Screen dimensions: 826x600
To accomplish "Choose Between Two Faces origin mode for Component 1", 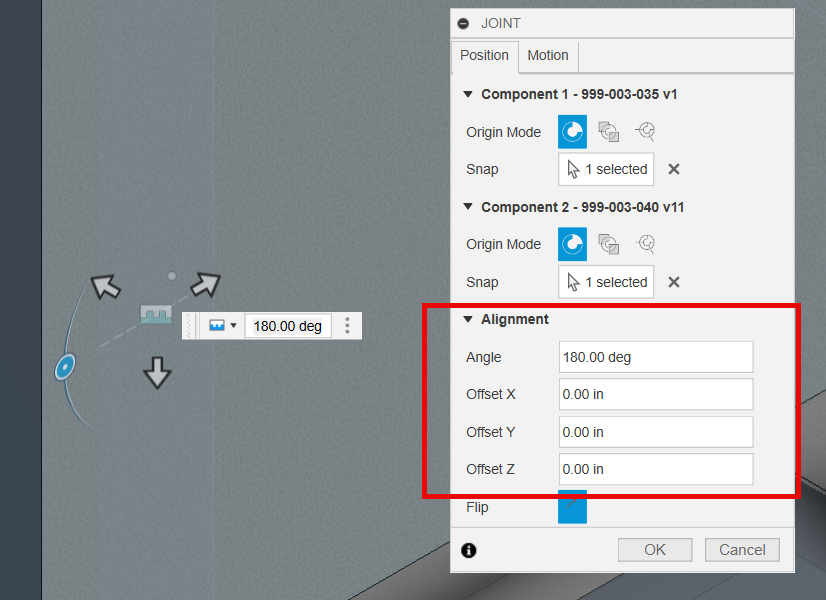I will 608,131.
